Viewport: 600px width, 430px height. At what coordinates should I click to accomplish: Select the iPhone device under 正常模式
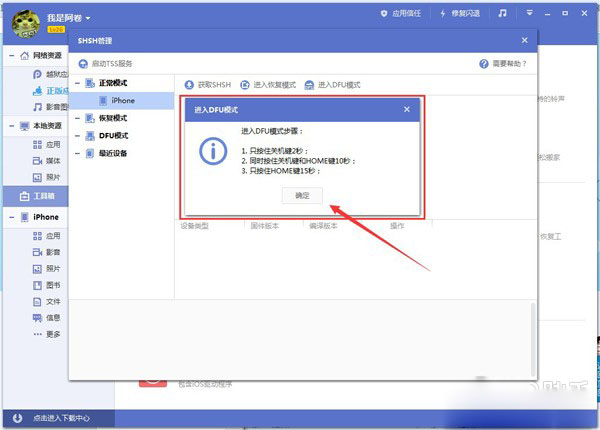click(123, 100)
